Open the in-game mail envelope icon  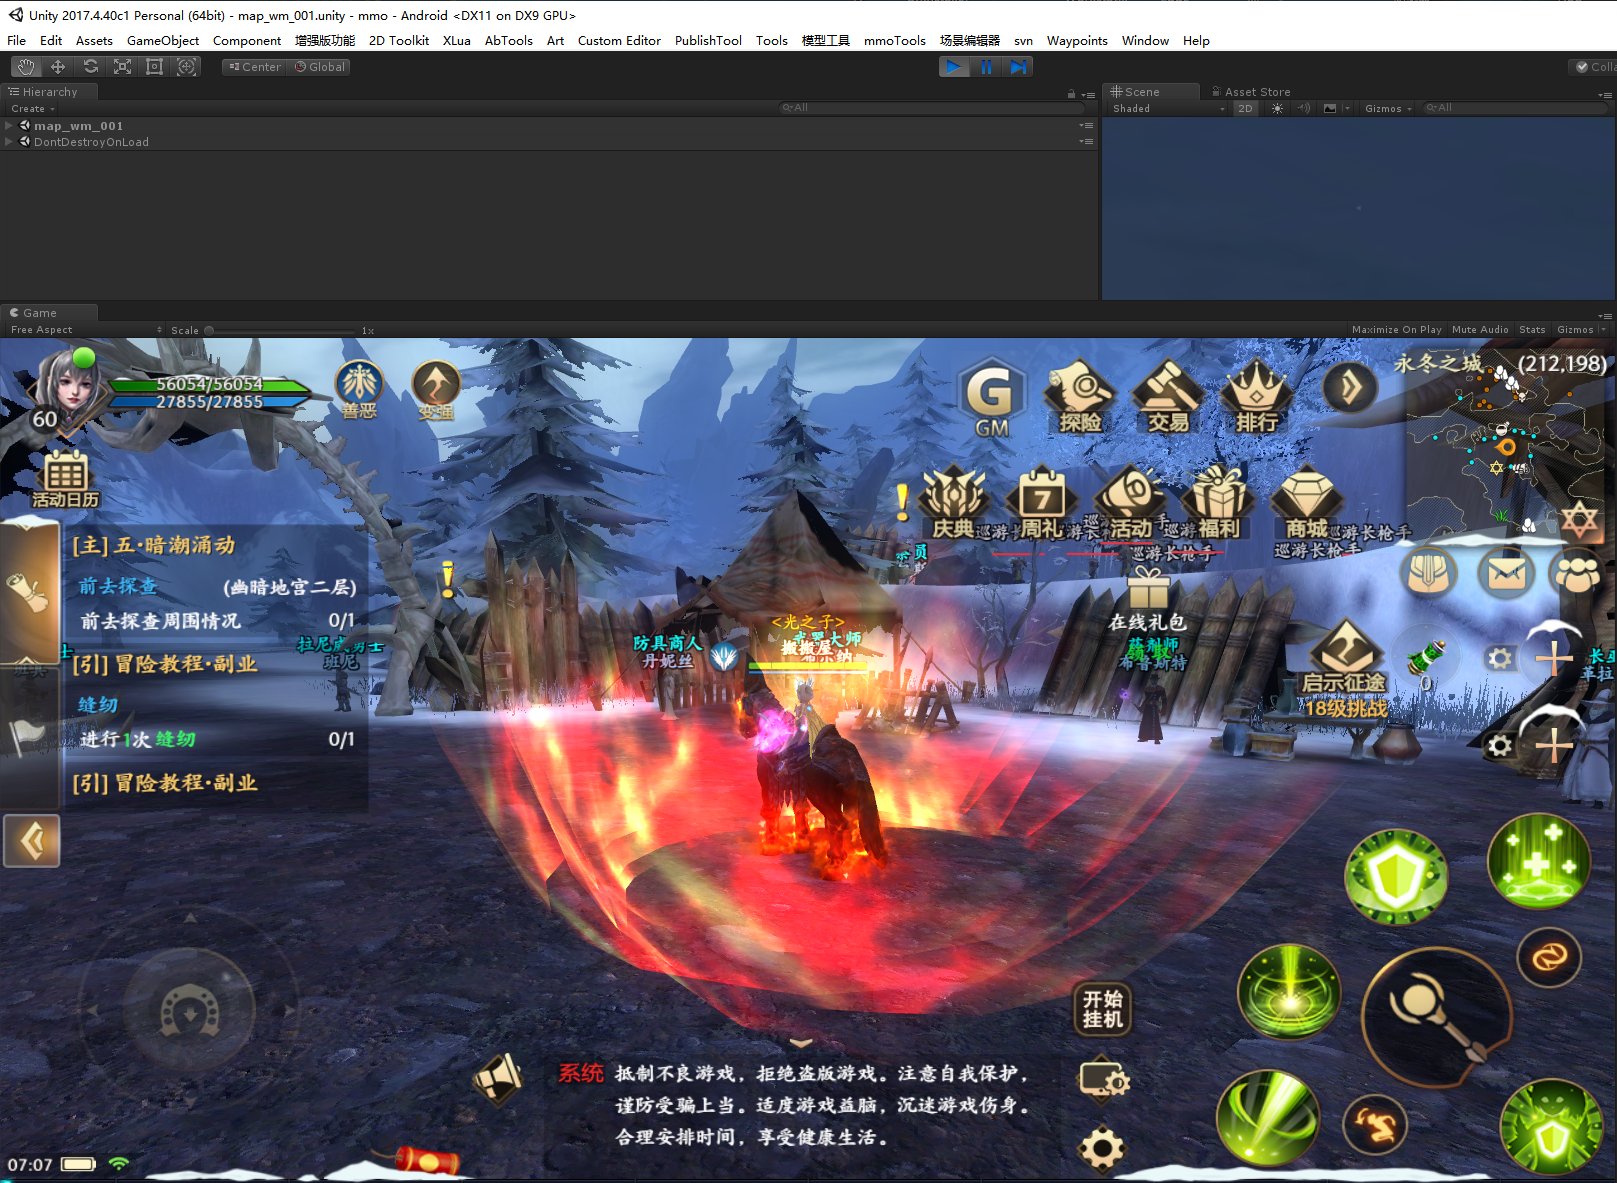pos(1505,574)
